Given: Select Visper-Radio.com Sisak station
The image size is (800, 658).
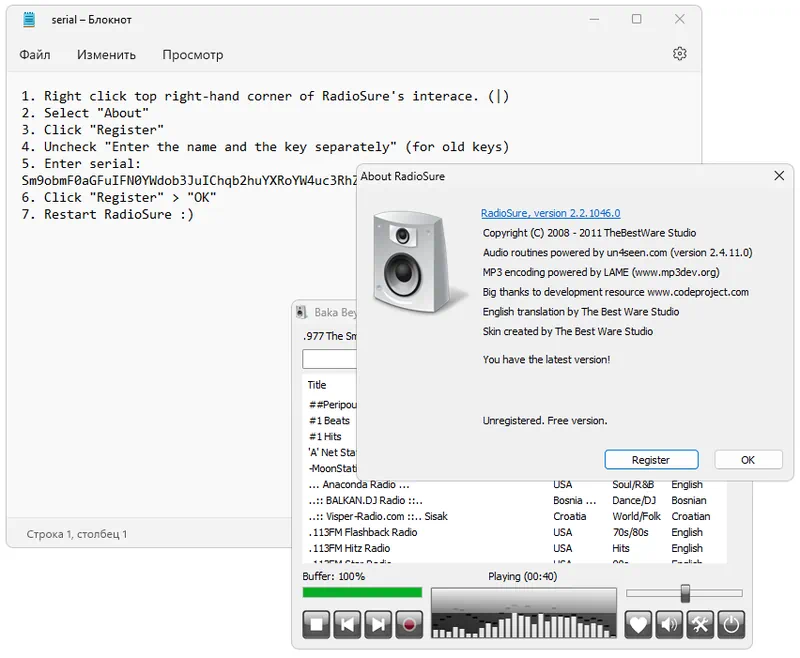Looking at the screenshot, I should click(x=378, y=516).
